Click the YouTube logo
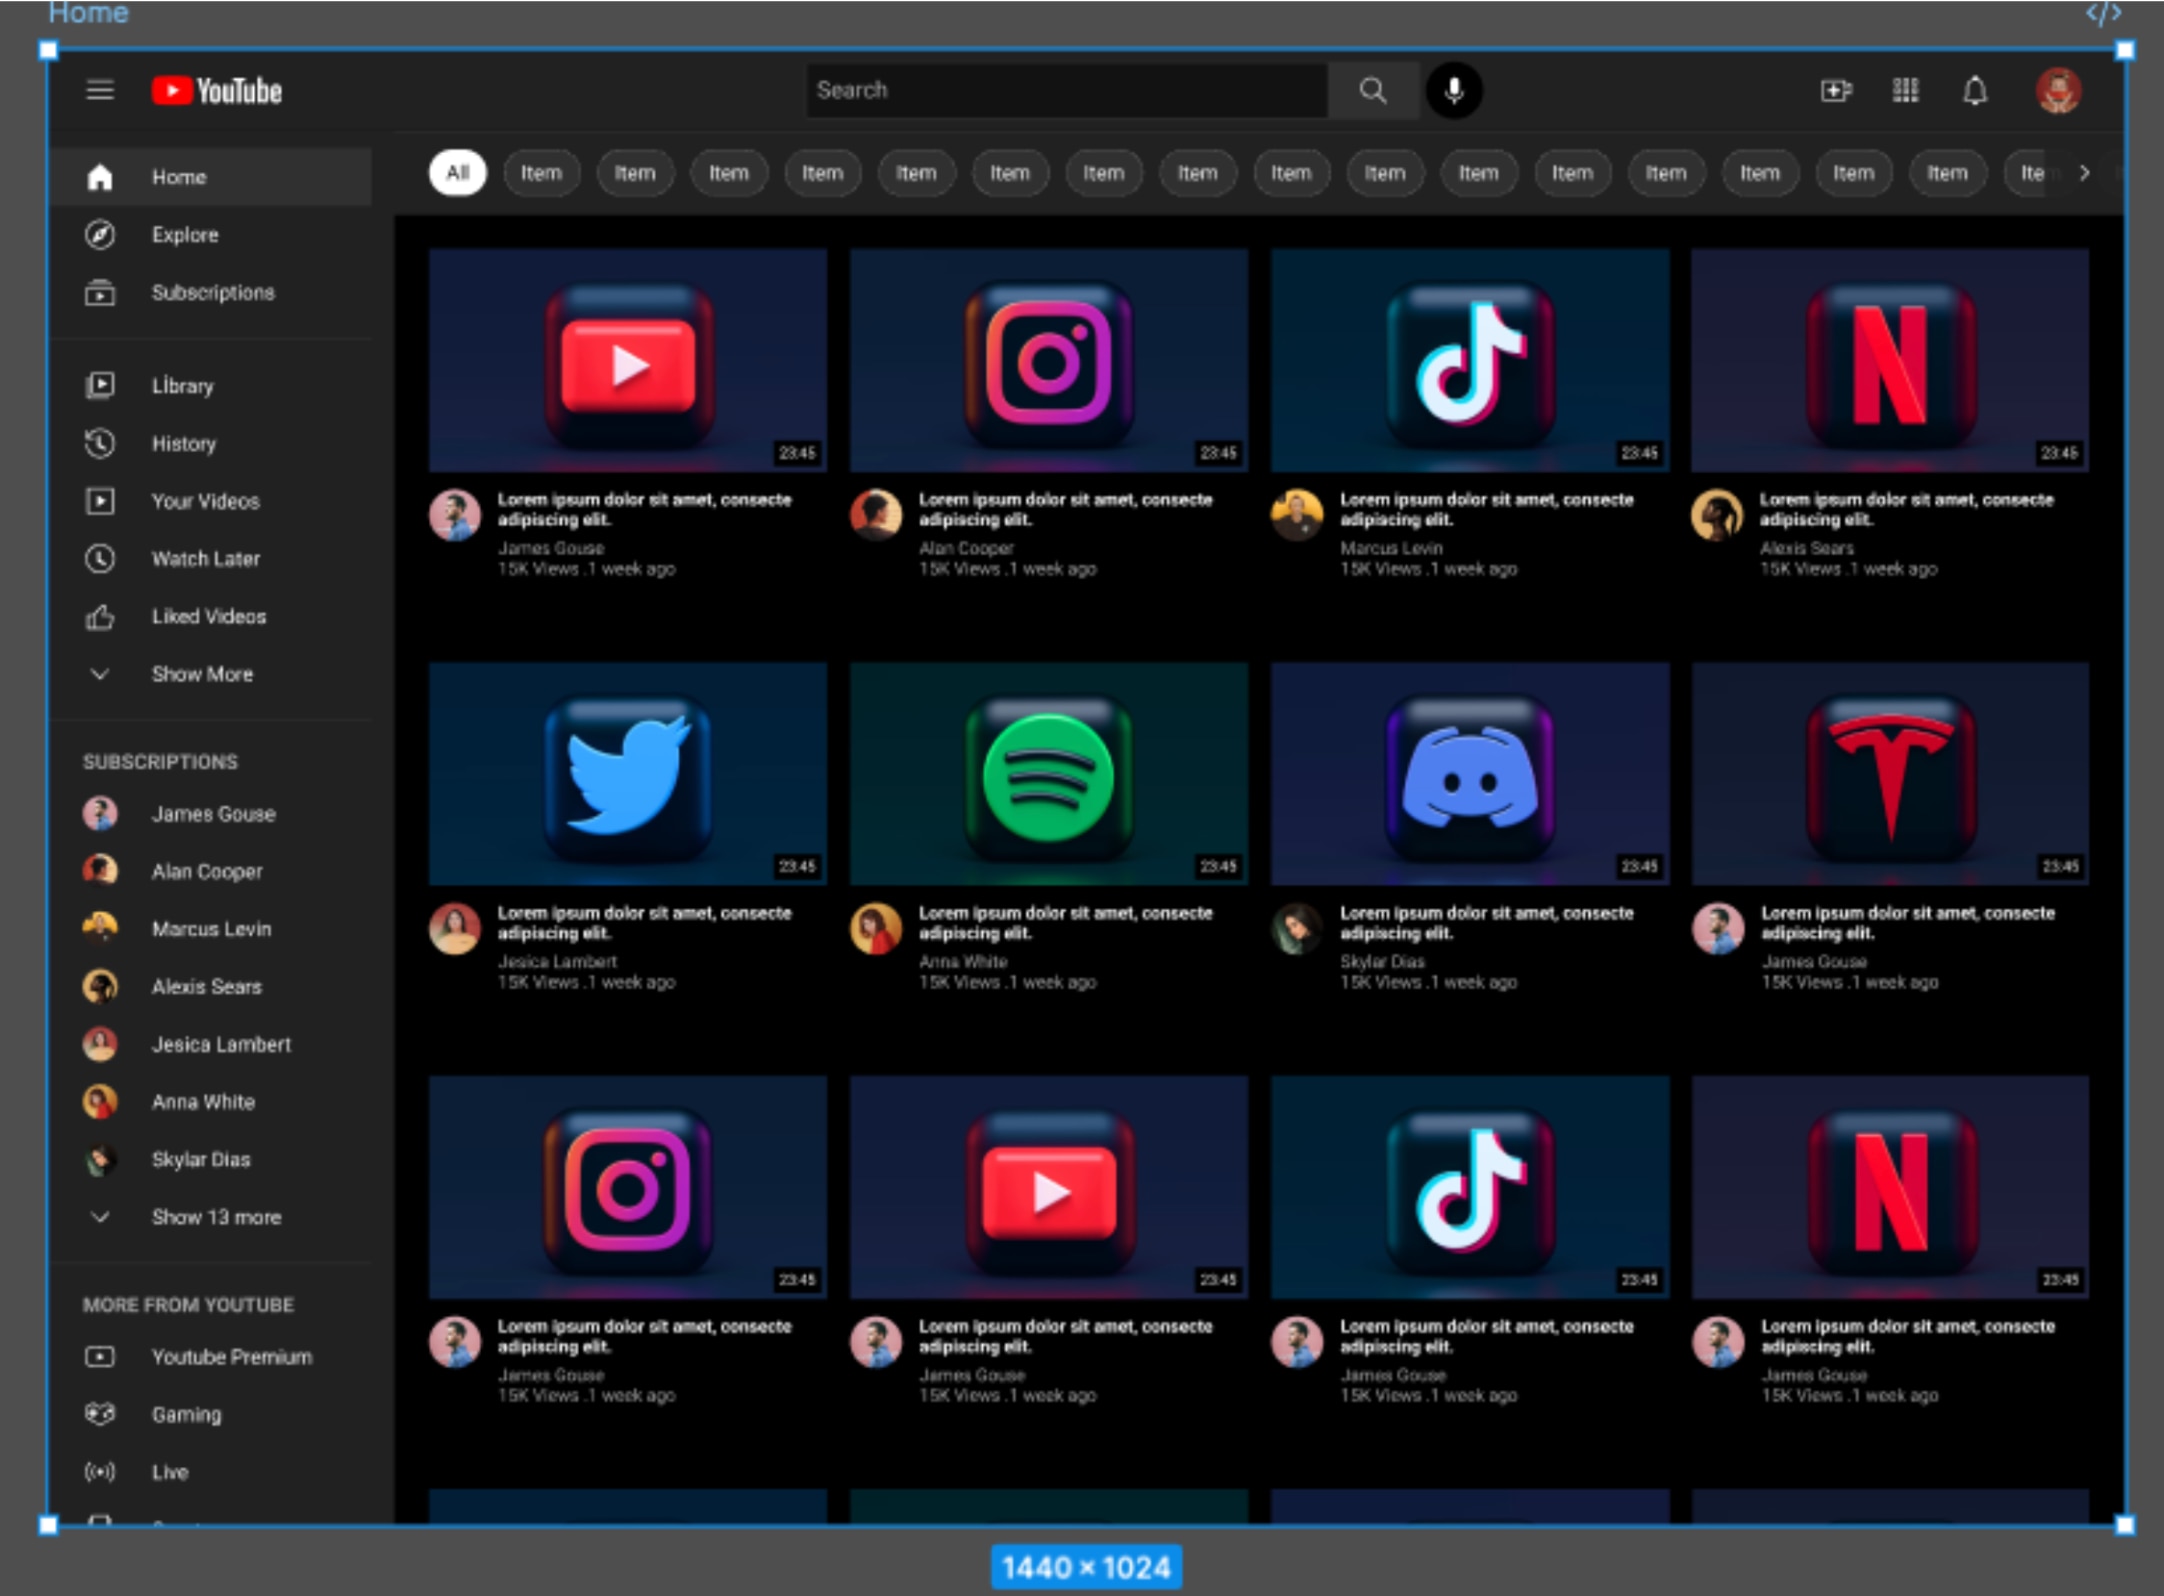The width and height of the screenshot is (2164, 1596). tap(218, 90)
